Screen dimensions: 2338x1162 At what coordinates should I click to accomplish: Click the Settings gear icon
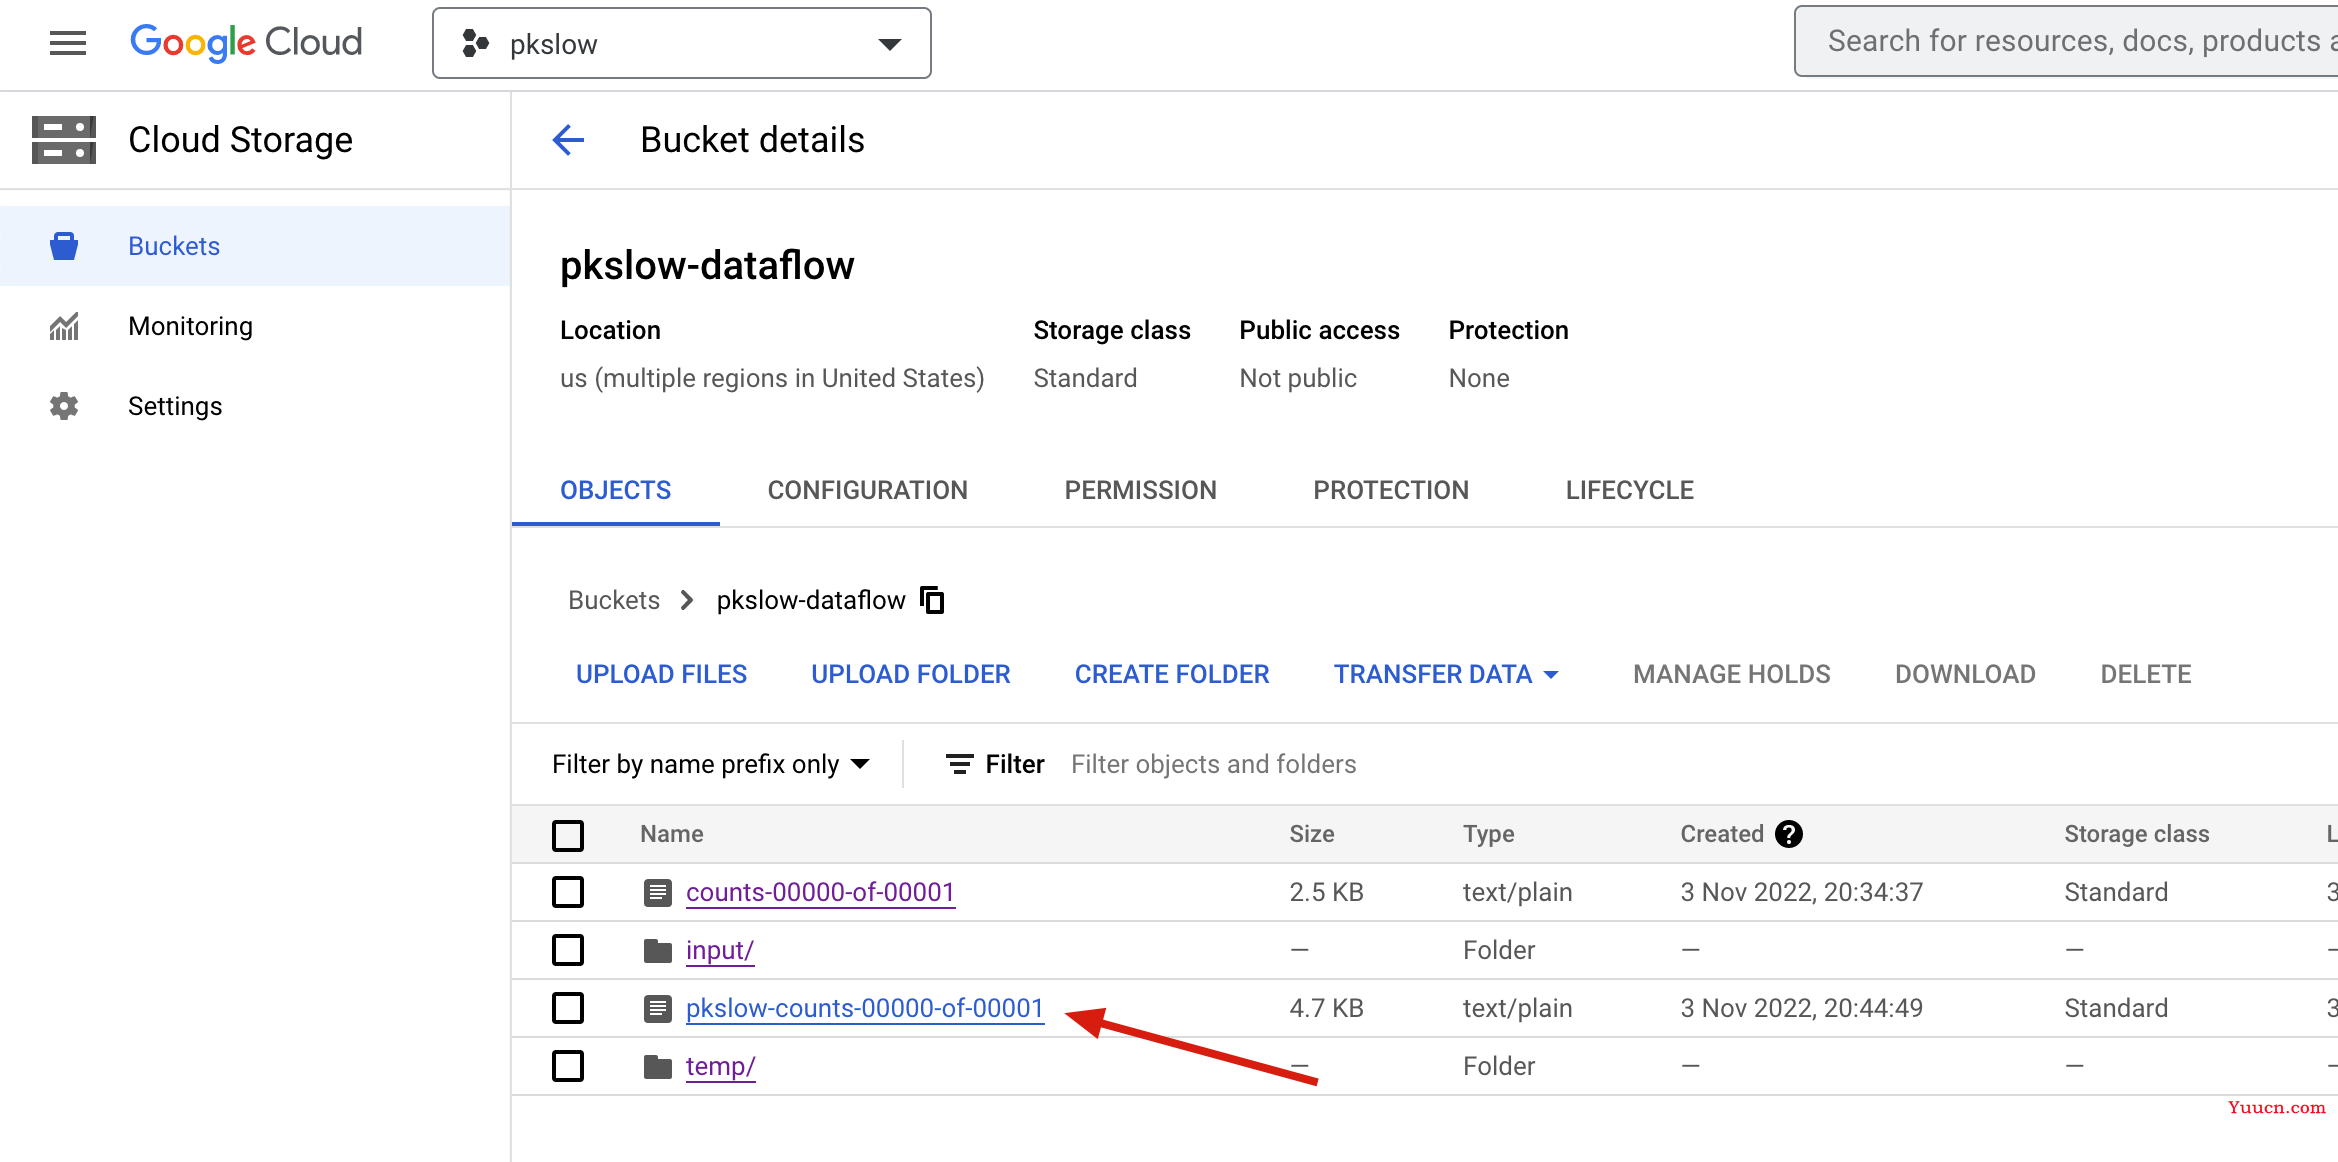(x=64, y=406)
